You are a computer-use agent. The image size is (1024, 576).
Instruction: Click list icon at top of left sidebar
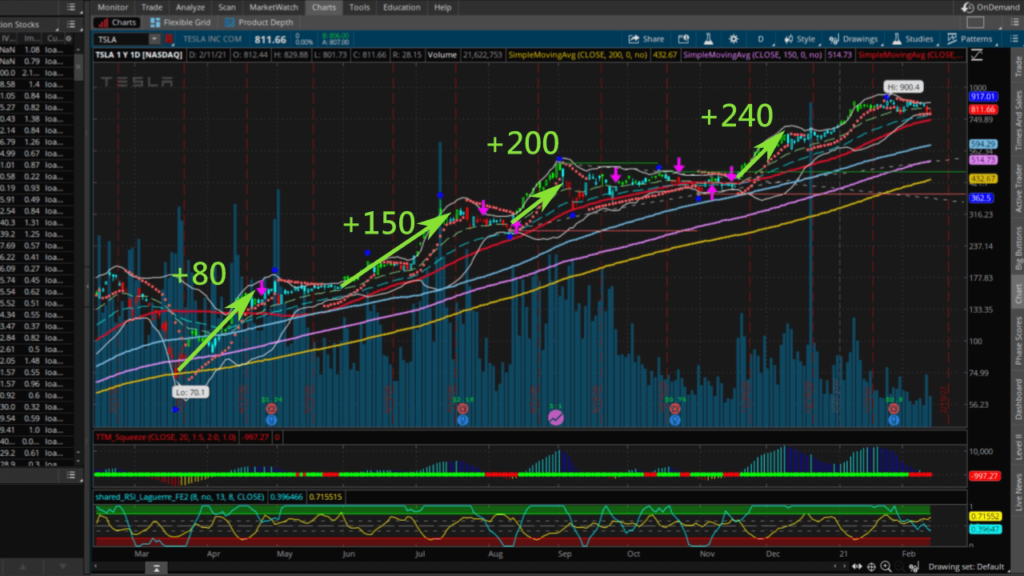[x=71, y=7]
